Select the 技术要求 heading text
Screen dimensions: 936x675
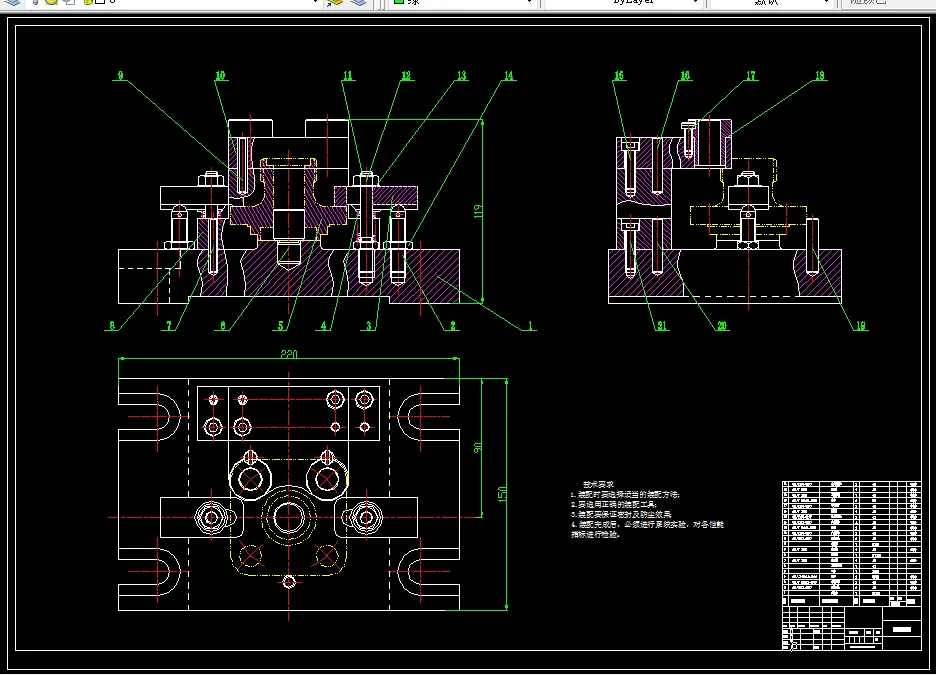pyautogui.click(x=599, y=485)
